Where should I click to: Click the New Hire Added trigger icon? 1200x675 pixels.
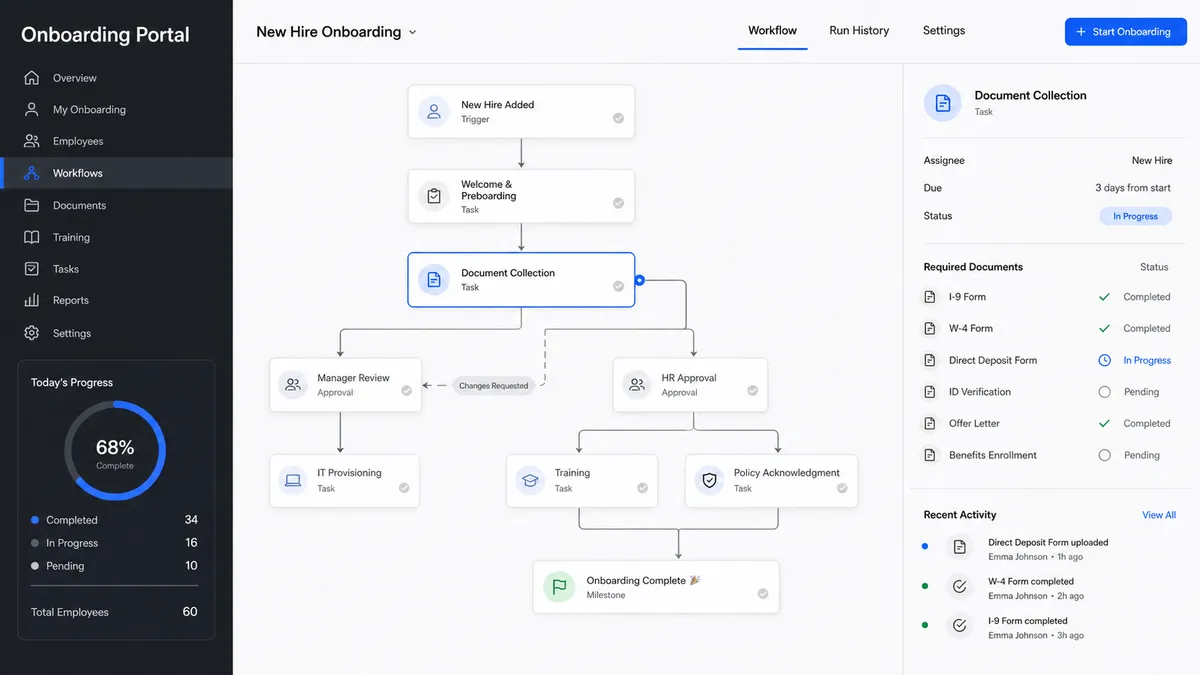434,111
